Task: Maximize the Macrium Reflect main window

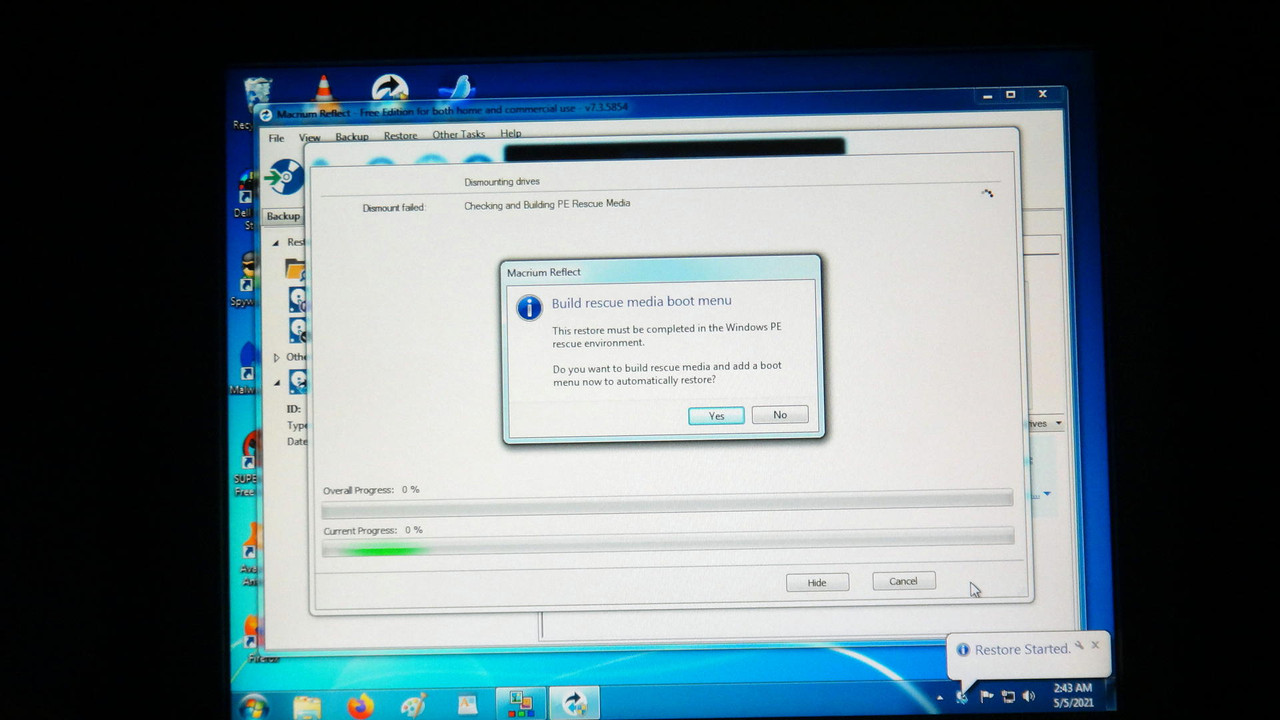Action: (1011, 95)
